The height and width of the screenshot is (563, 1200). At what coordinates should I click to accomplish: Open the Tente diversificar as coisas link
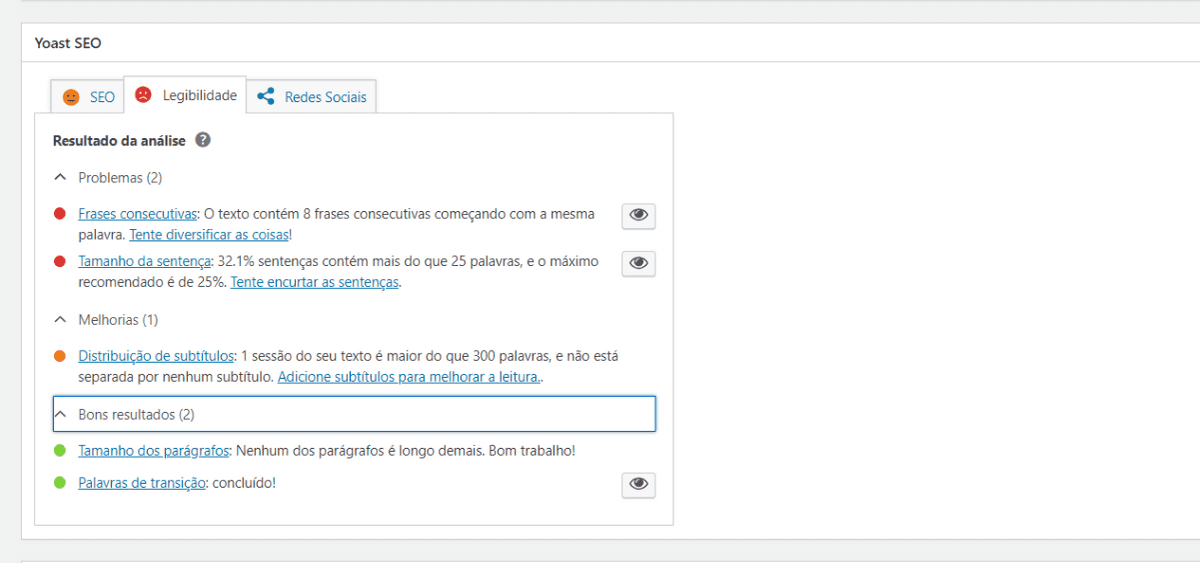pyautogui.click(x=209, y=234)
